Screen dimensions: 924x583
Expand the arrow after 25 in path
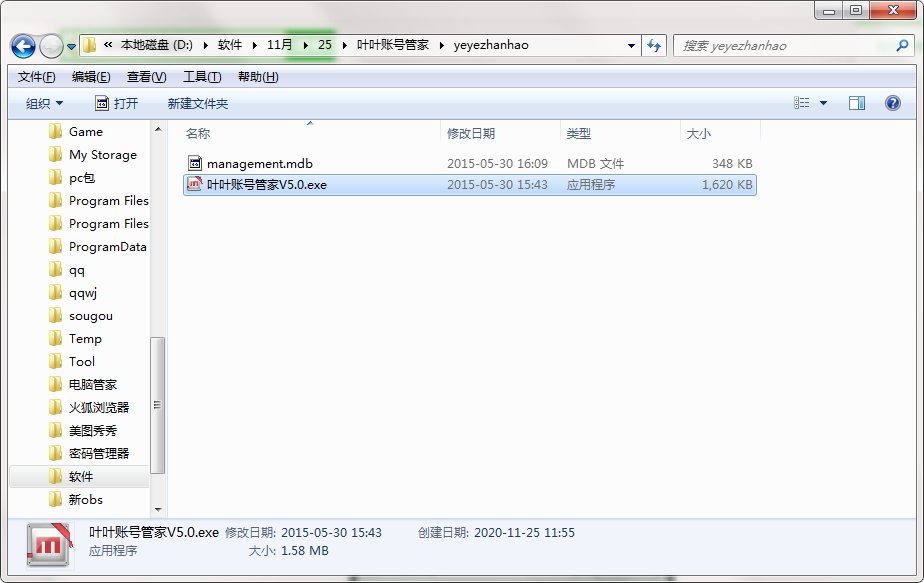(x=344, y=45)
